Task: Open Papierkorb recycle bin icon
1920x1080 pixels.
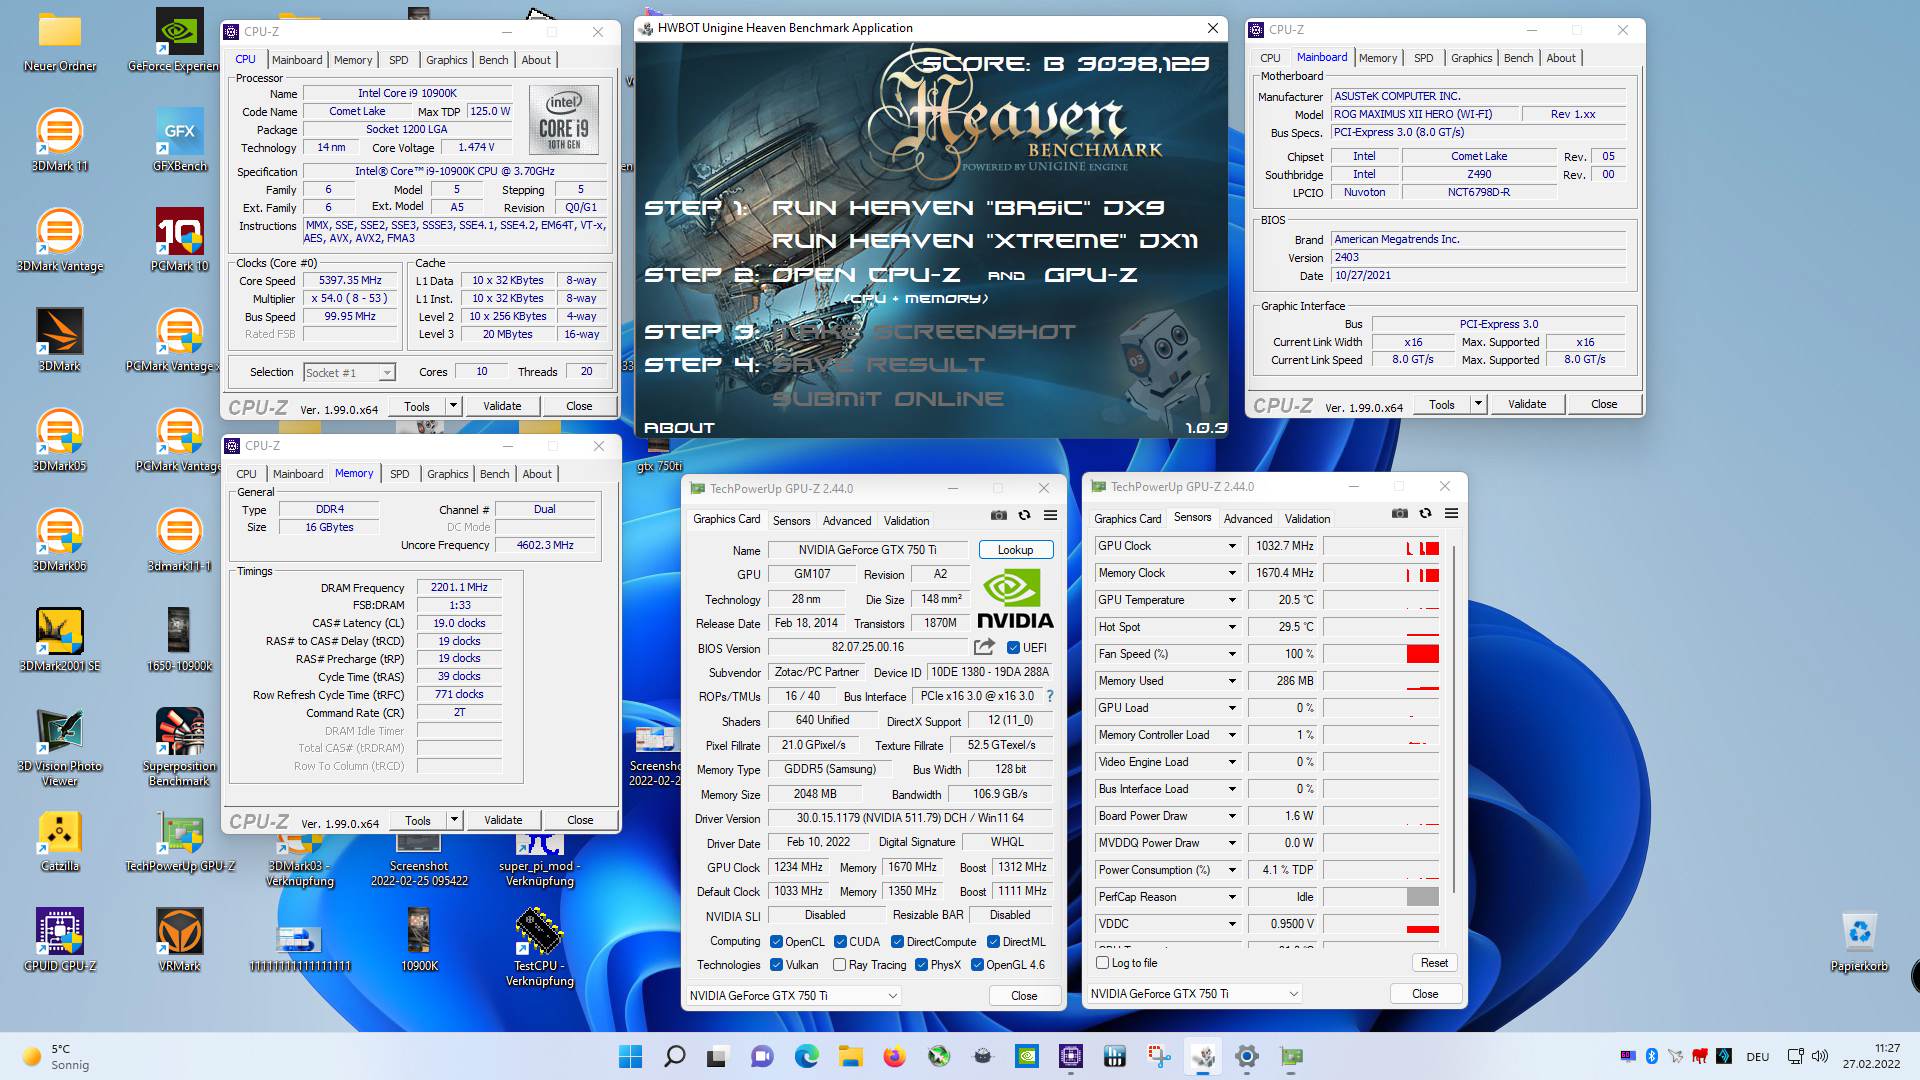Action: [1859, 942]
